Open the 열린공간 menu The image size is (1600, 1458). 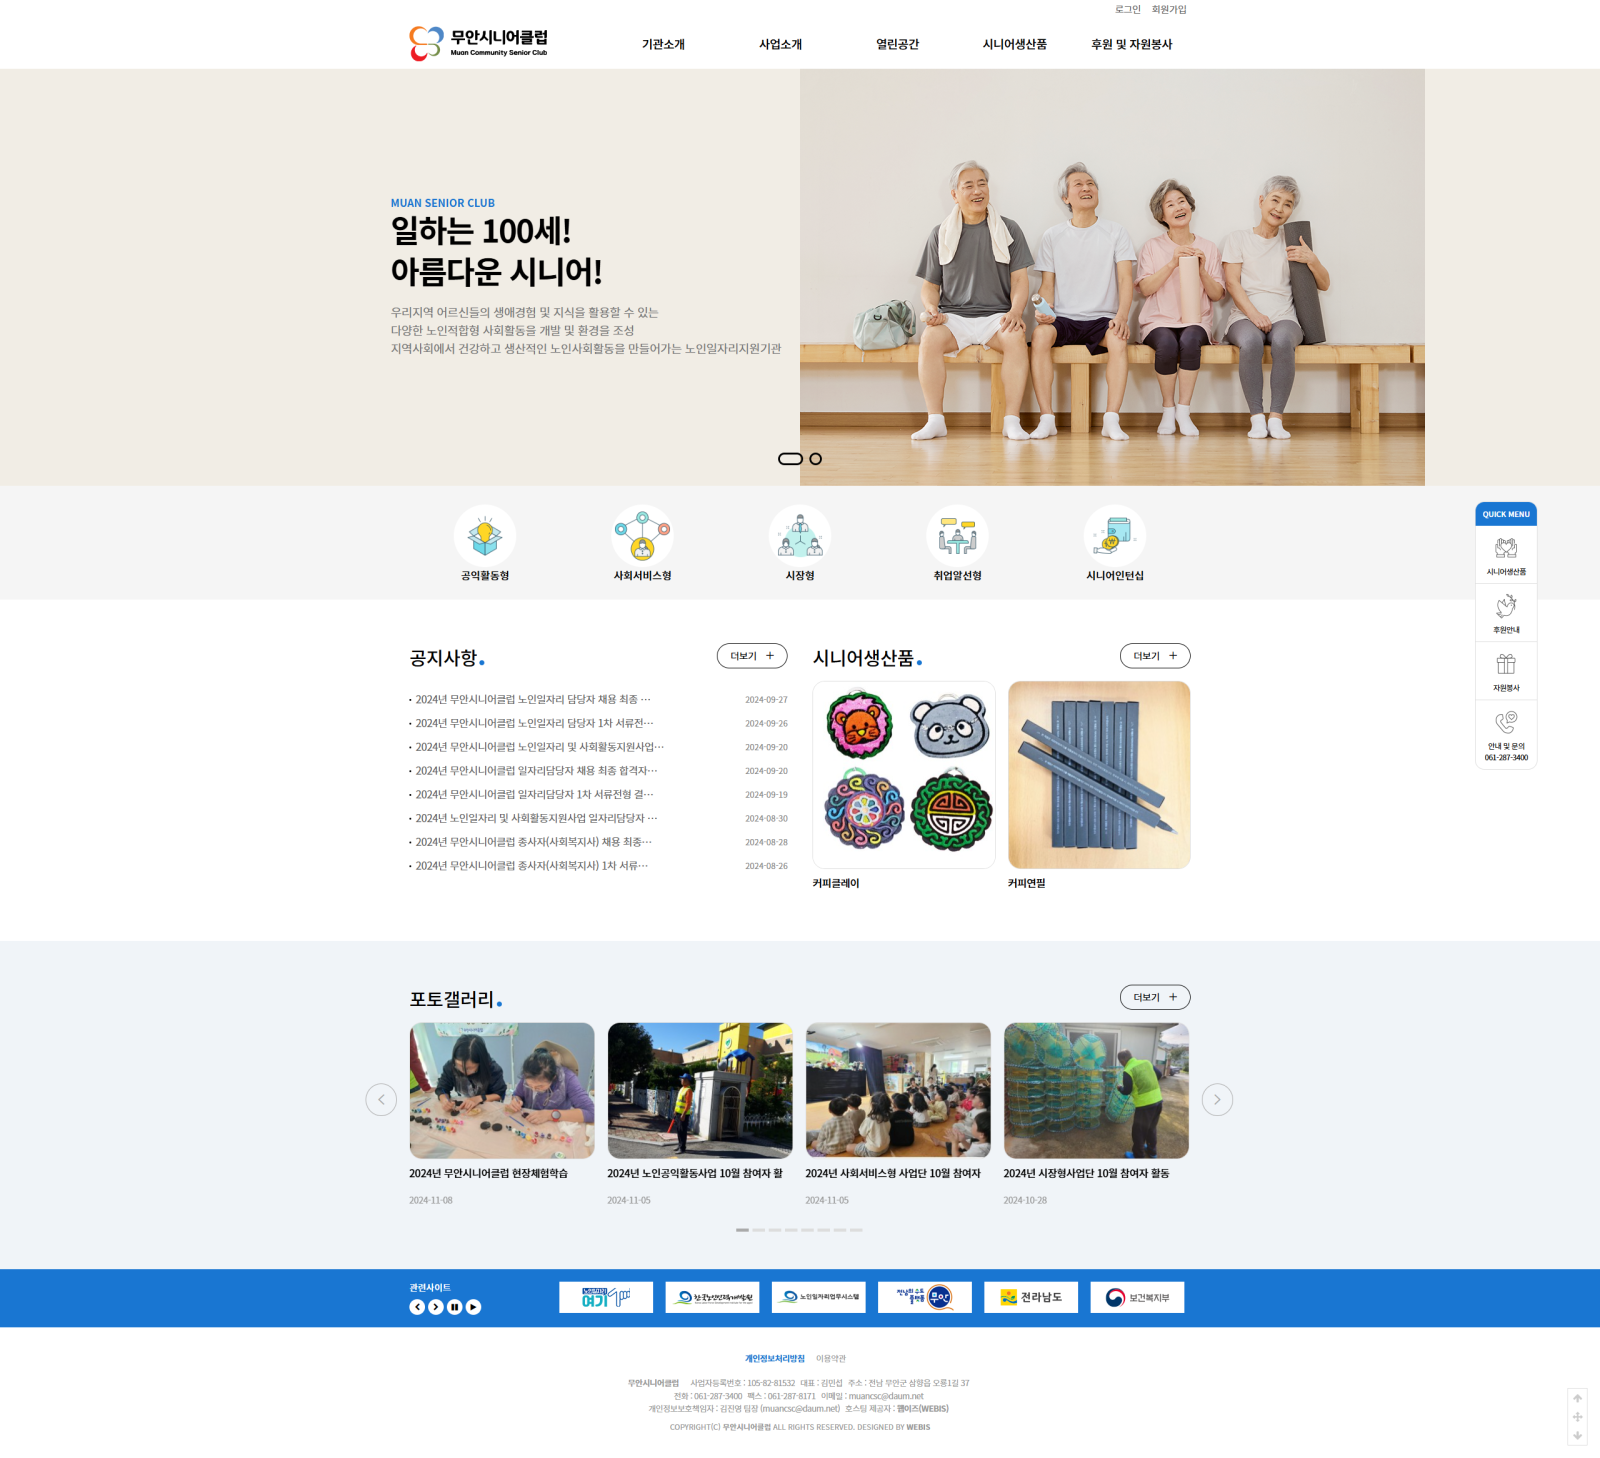[897, 45]
